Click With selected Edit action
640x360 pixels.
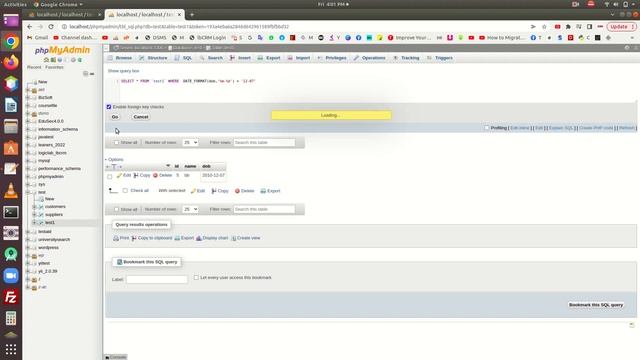coord(198,191)
